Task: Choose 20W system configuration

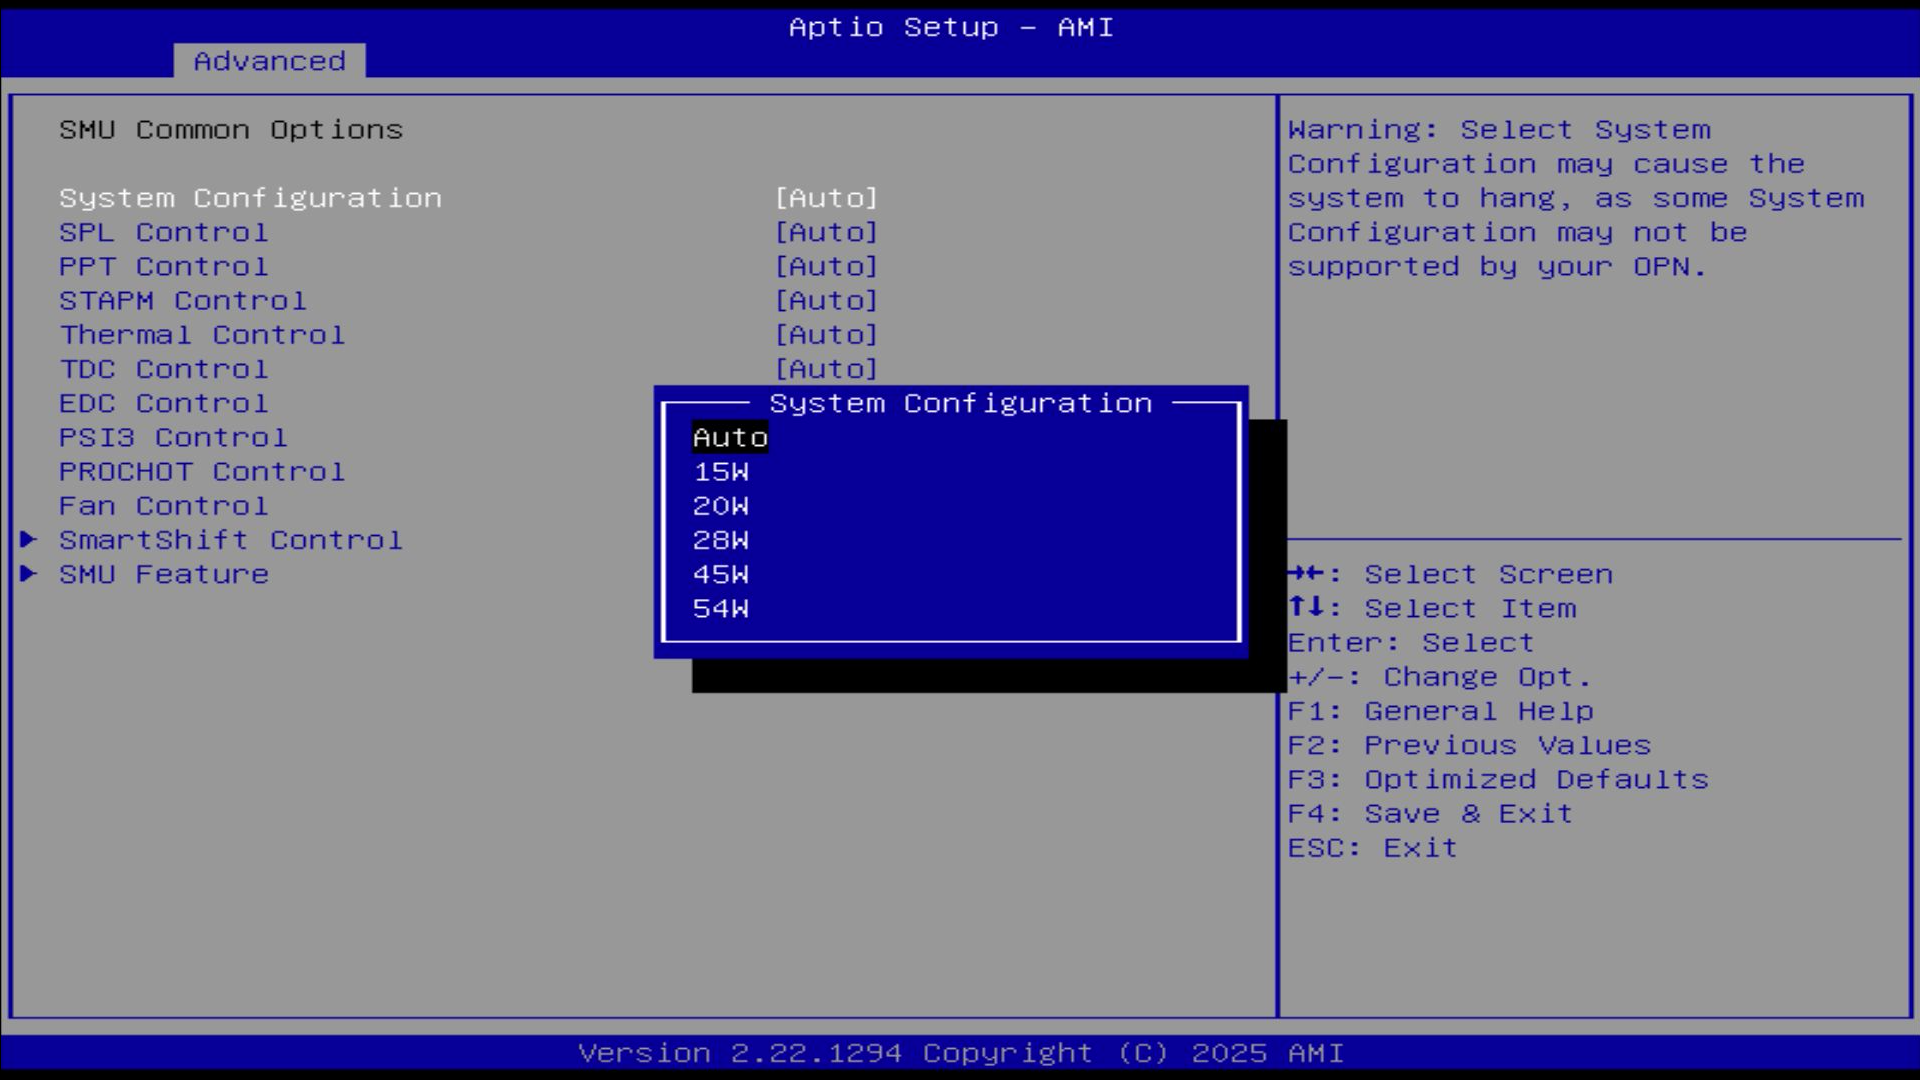Action: click(720, 506)
